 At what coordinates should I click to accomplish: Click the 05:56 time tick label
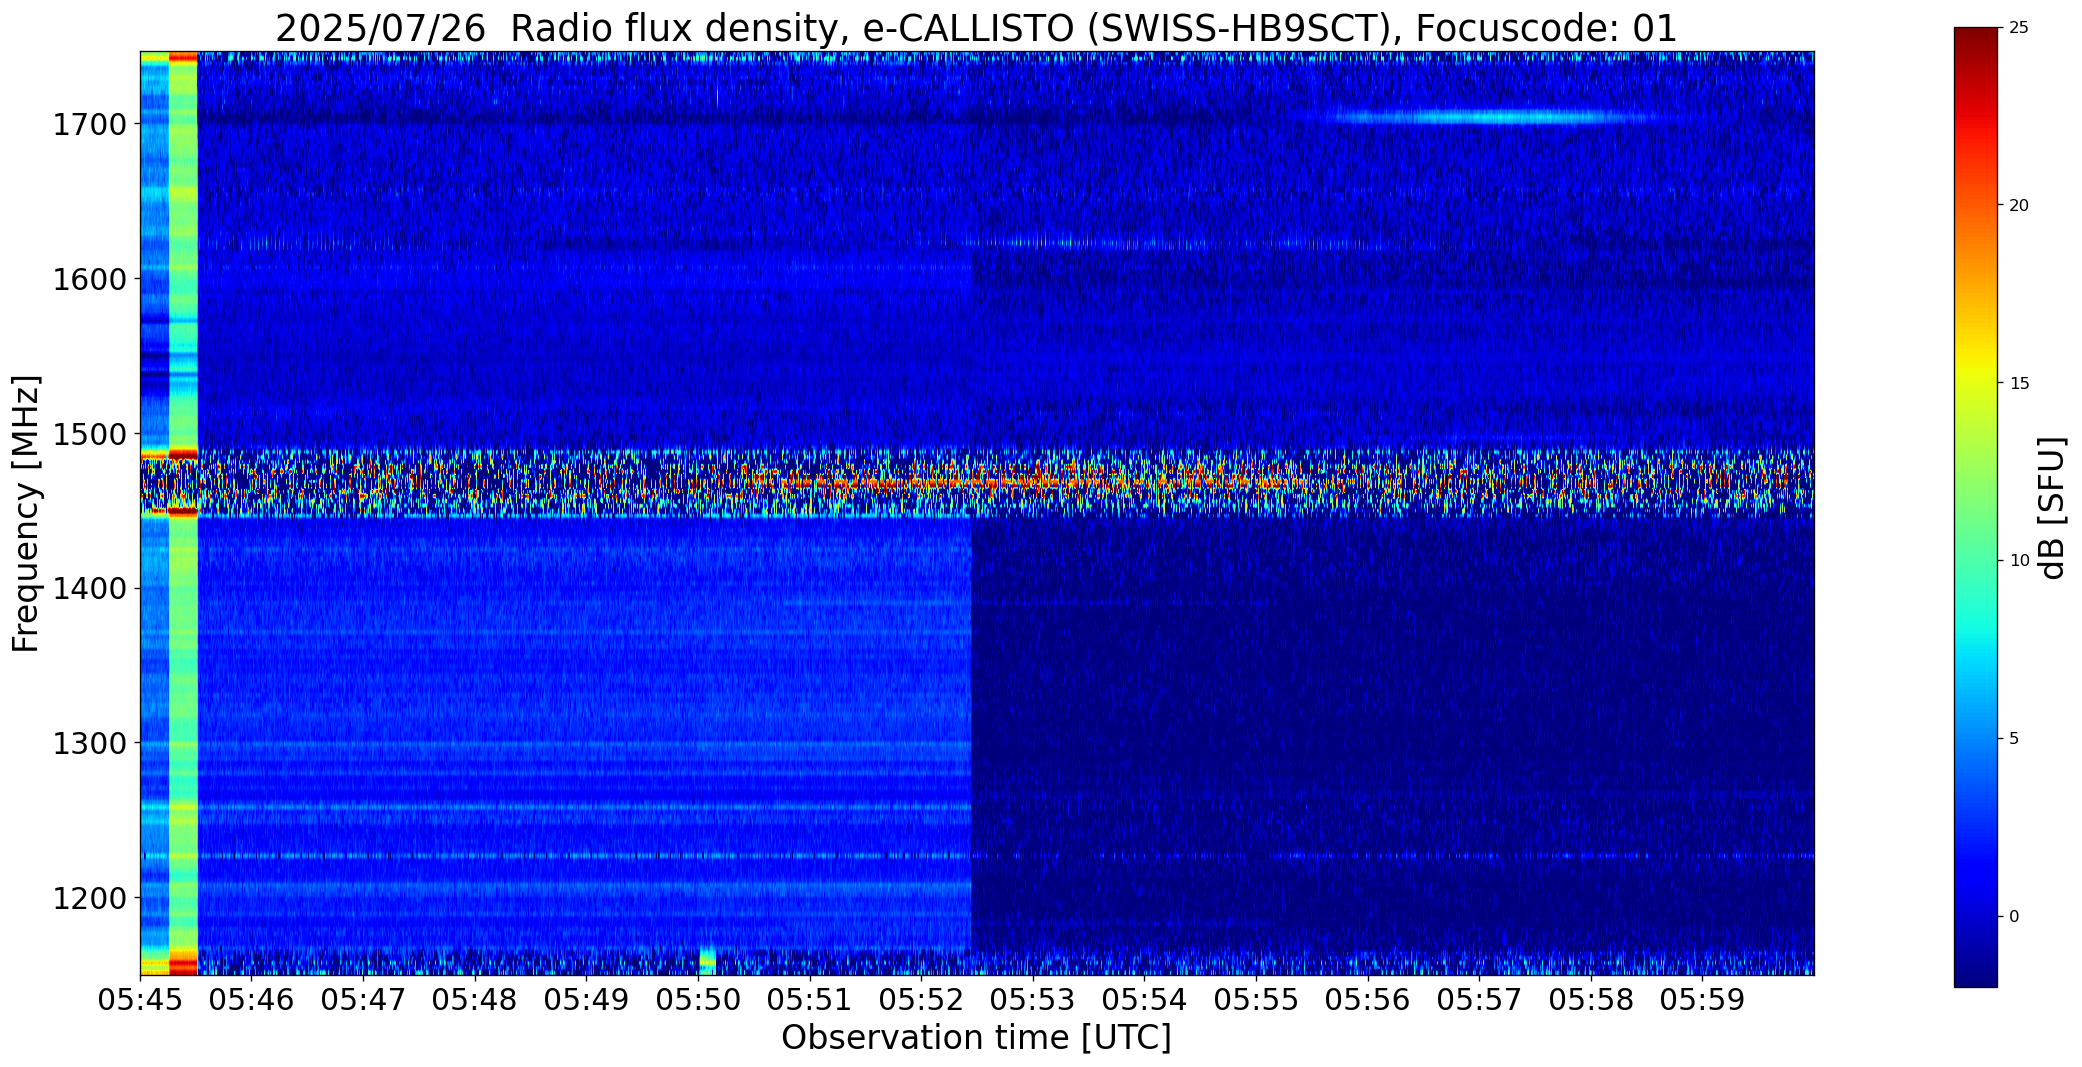(x=1368, y=1000)
